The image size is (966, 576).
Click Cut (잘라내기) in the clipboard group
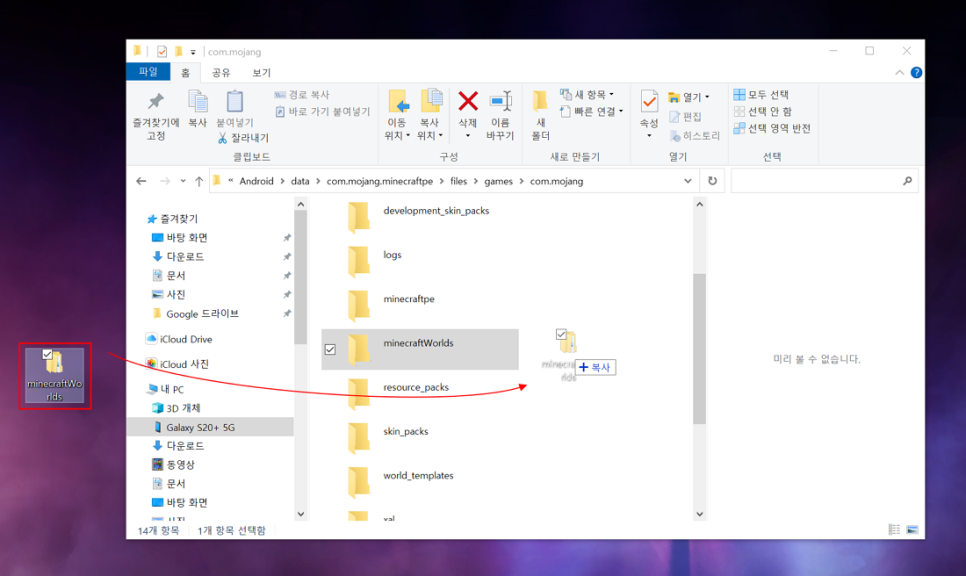pyautogui.click(x=243, y=138)
